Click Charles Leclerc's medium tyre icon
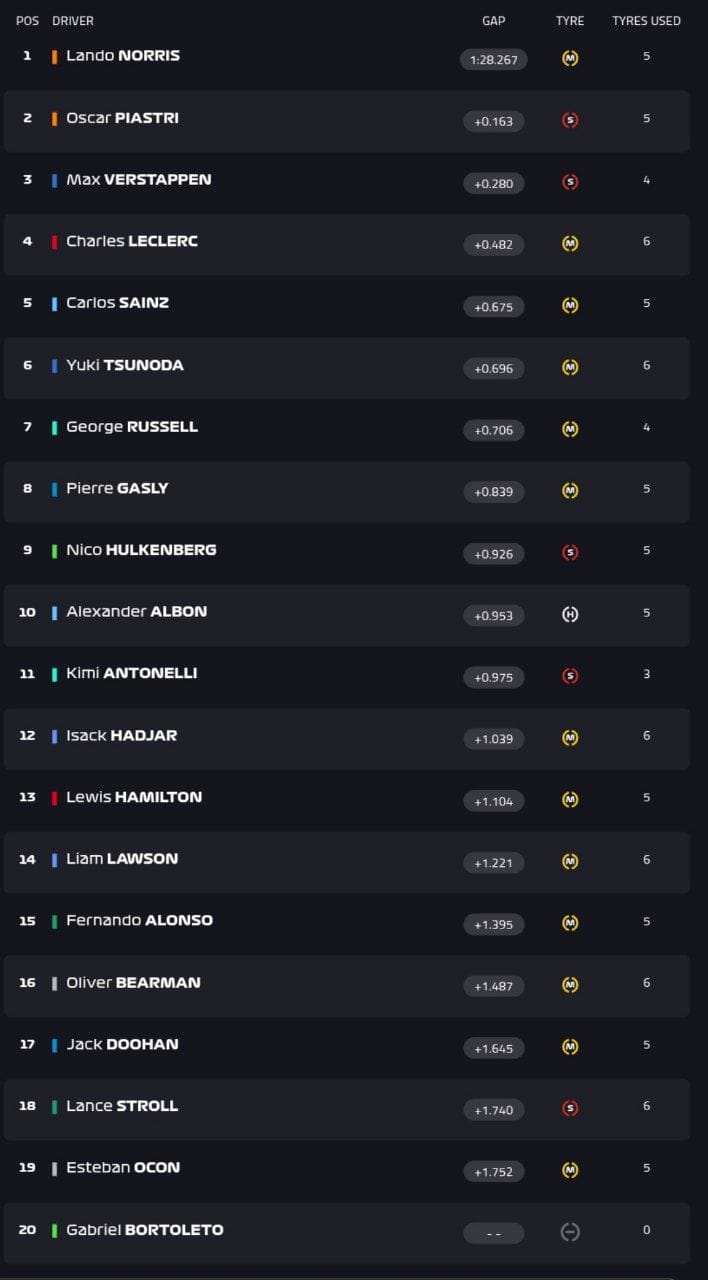The height and width of the screenshot is (1280, 708). 570,244
